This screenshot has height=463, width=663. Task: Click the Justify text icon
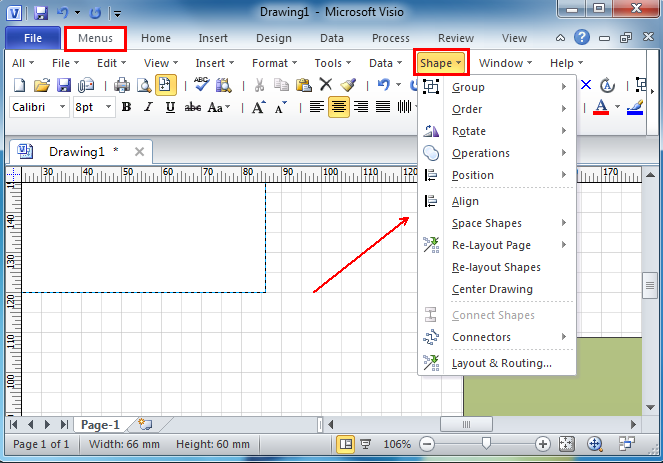click(x=383, y=107)
